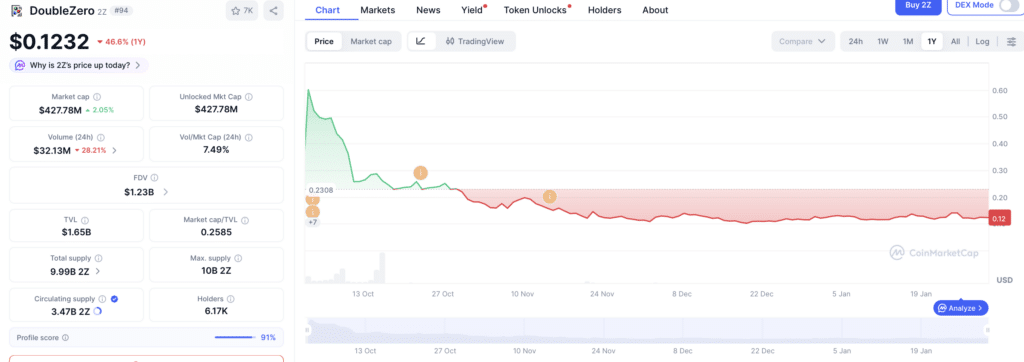Open 'Why is 2Z's price up today?'
Screen dimensions: 1024x362
pos(79,65)
